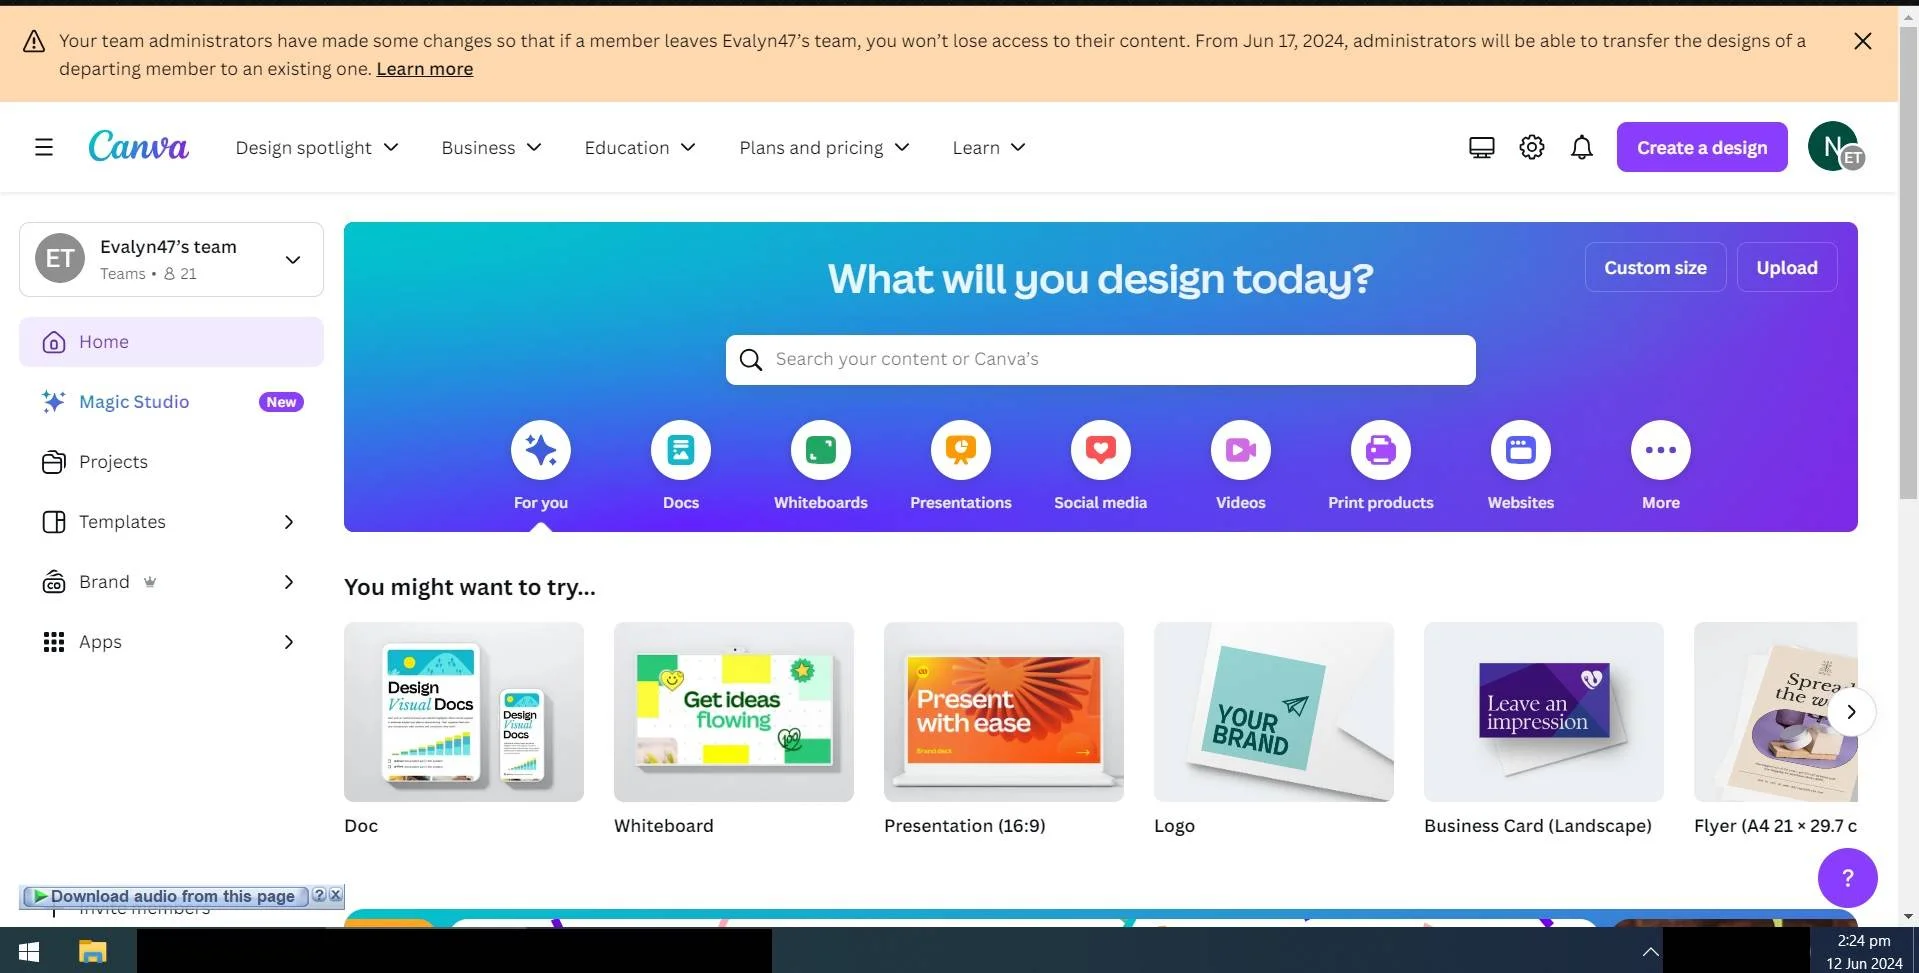The image size is (1919, 973).
Task: Open the desktop app monitor icon
Action: [1481, 148]
